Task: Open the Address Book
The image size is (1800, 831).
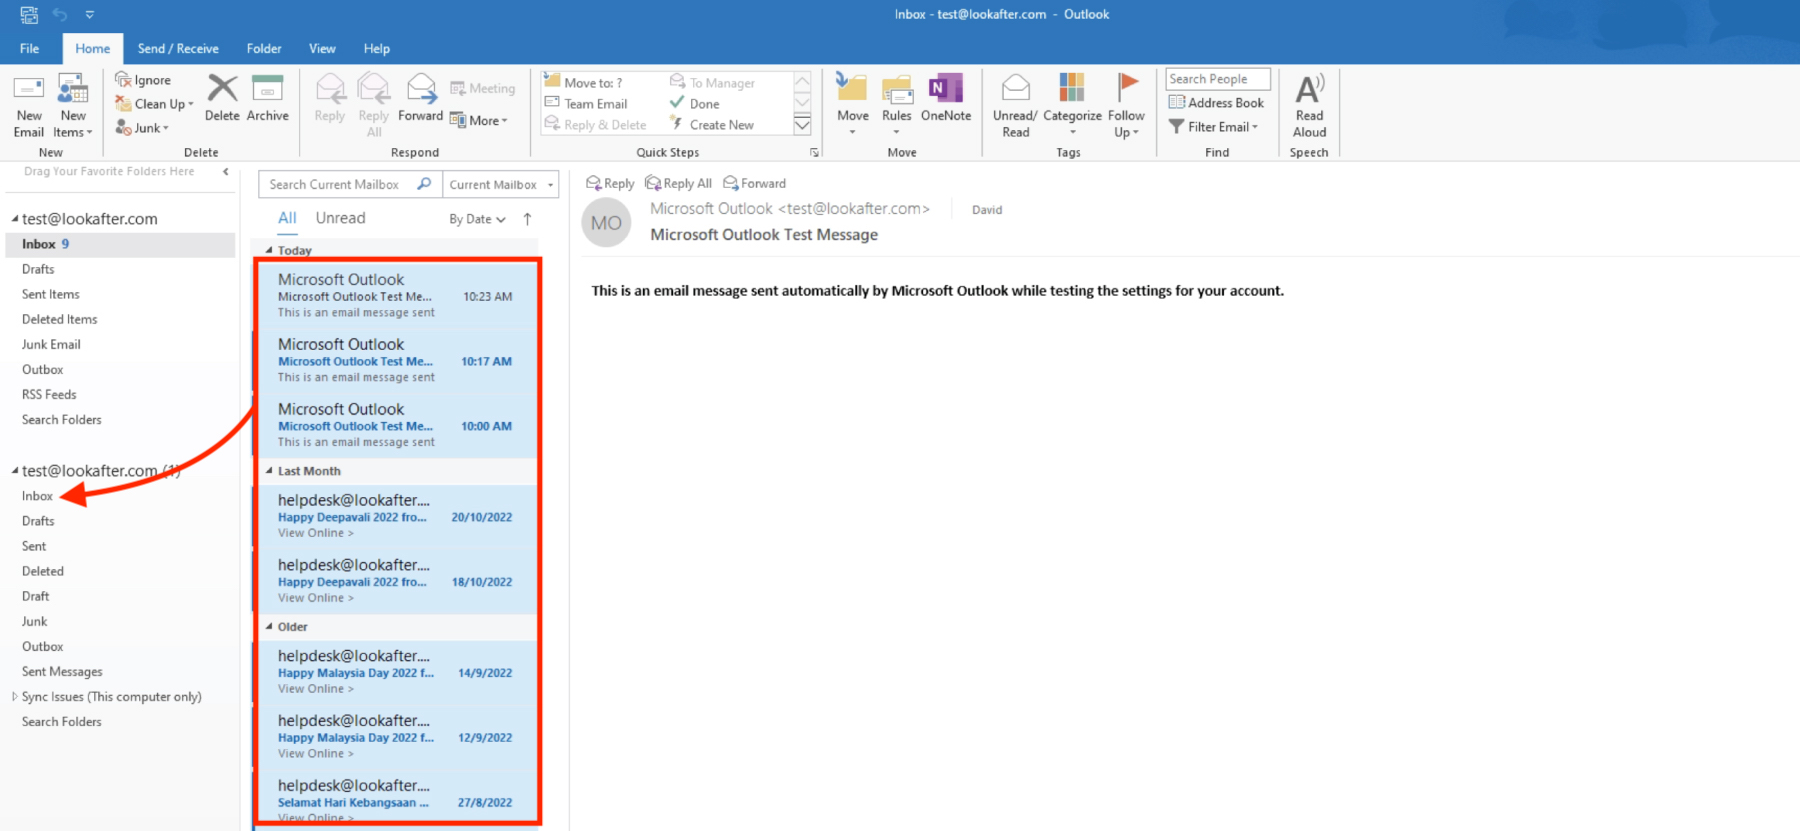Action: (1217, 103)
